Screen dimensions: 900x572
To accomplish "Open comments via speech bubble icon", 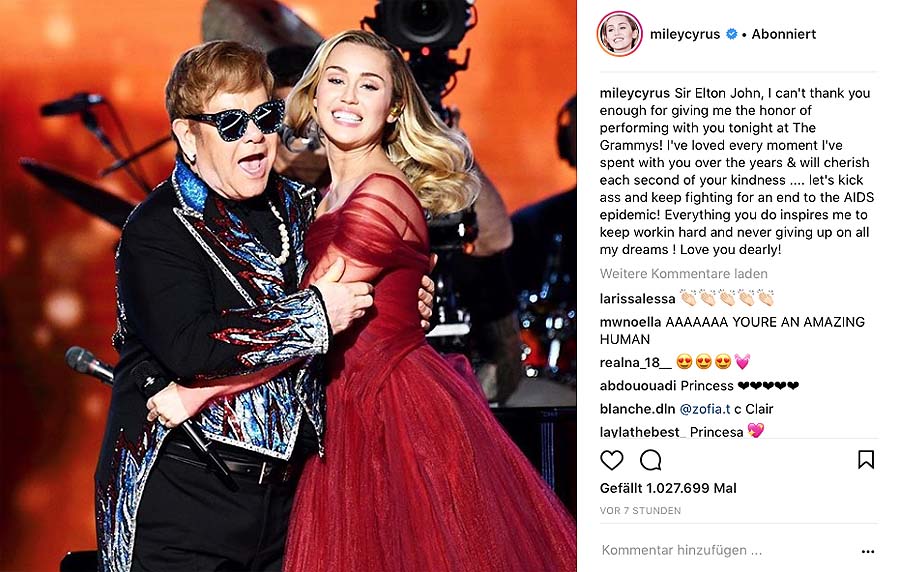I will point(651,460).
